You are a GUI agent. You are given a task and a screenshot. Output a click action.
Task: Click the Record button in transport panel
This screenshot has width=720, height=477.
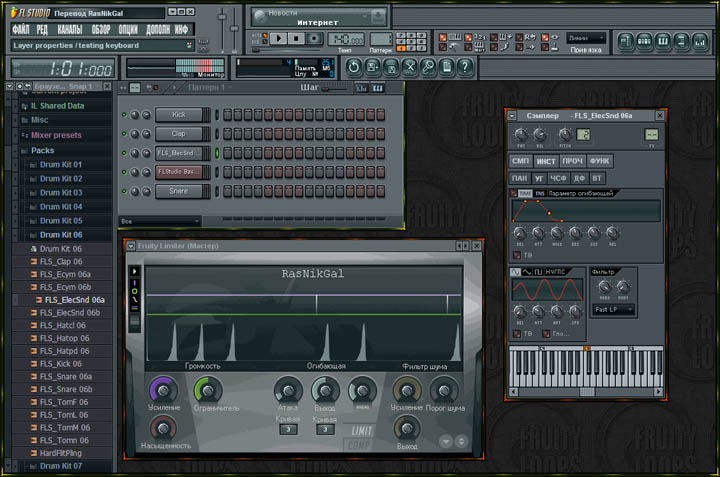[315, 39]
